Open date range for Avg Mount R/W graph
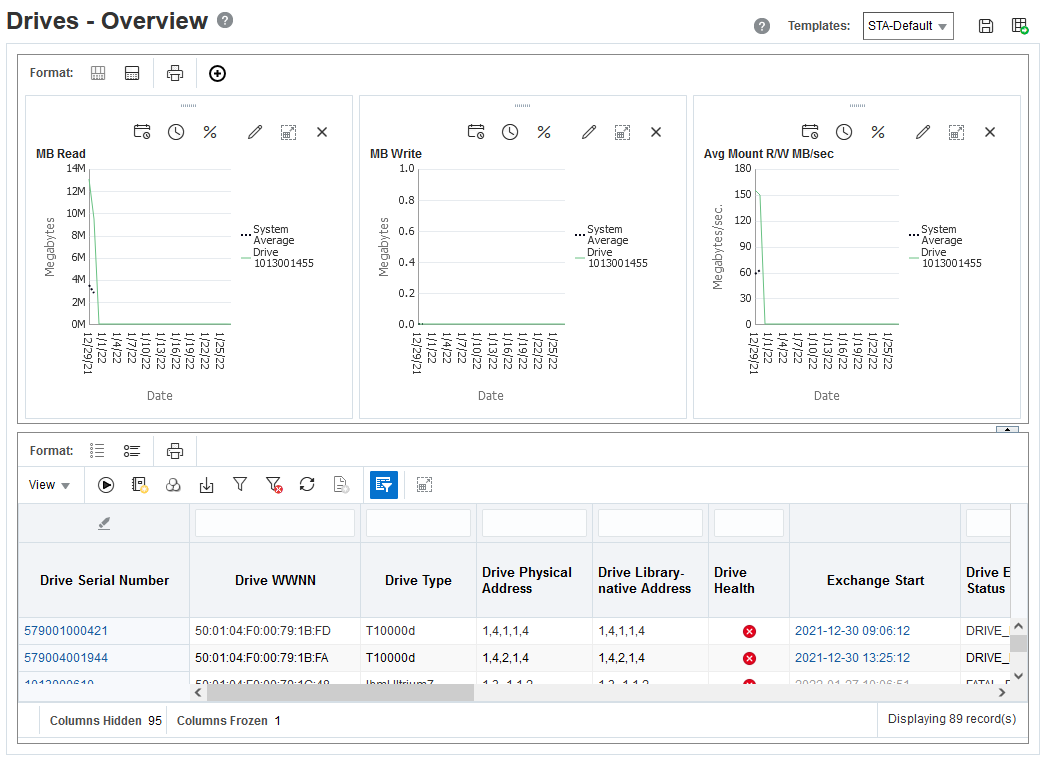The height and width of the screenshot is (759, 1043). [810, 132]
